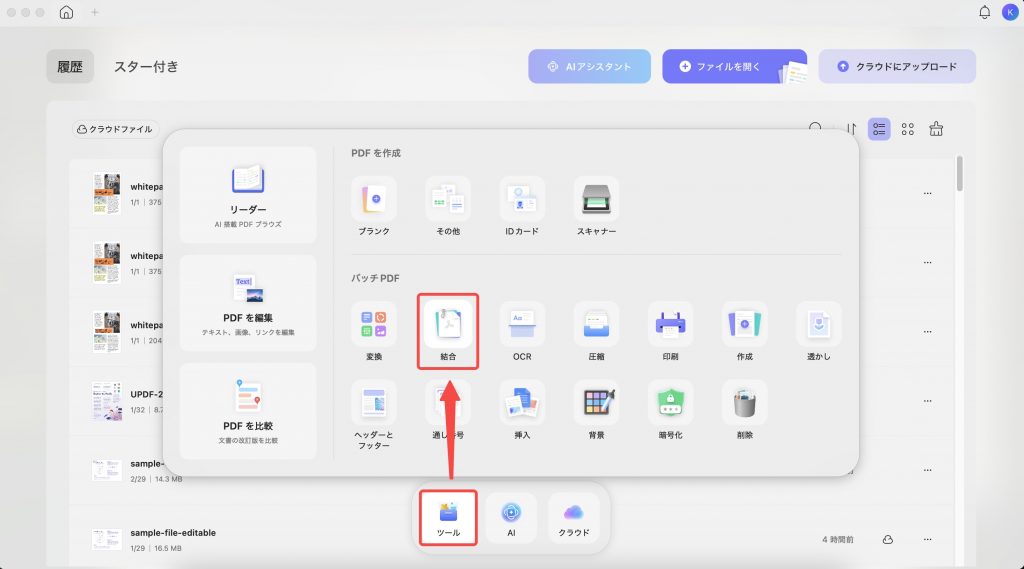Toggle the クラウドファイル filter chip
This screenshot has width=1024, height=569.
(x=115, y=129)
